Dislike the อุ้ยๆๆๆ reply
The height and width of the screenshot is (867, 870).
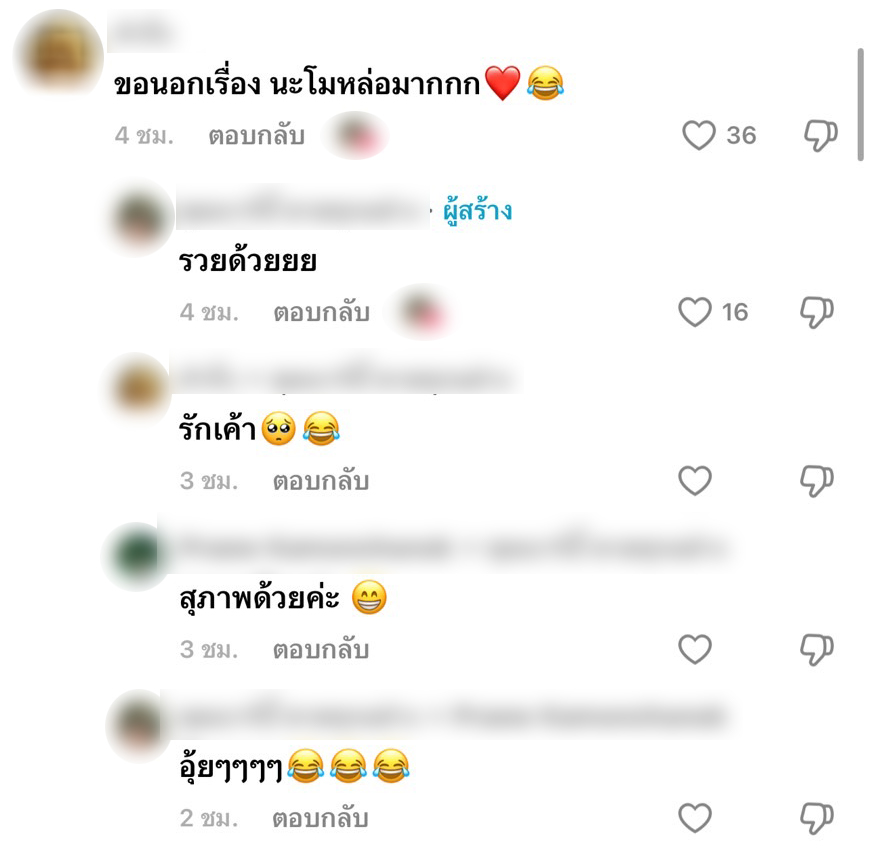[x=817, y=818]
